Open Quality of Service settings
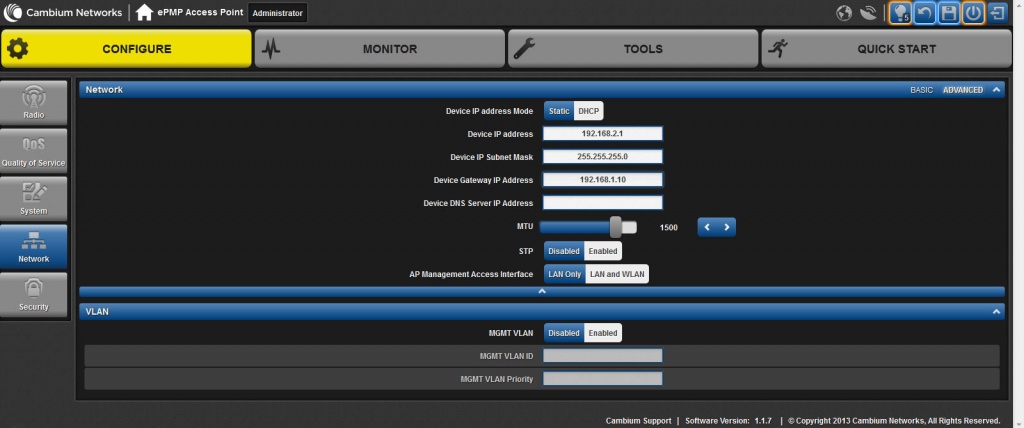The image size is (1024, 428). 34,152
